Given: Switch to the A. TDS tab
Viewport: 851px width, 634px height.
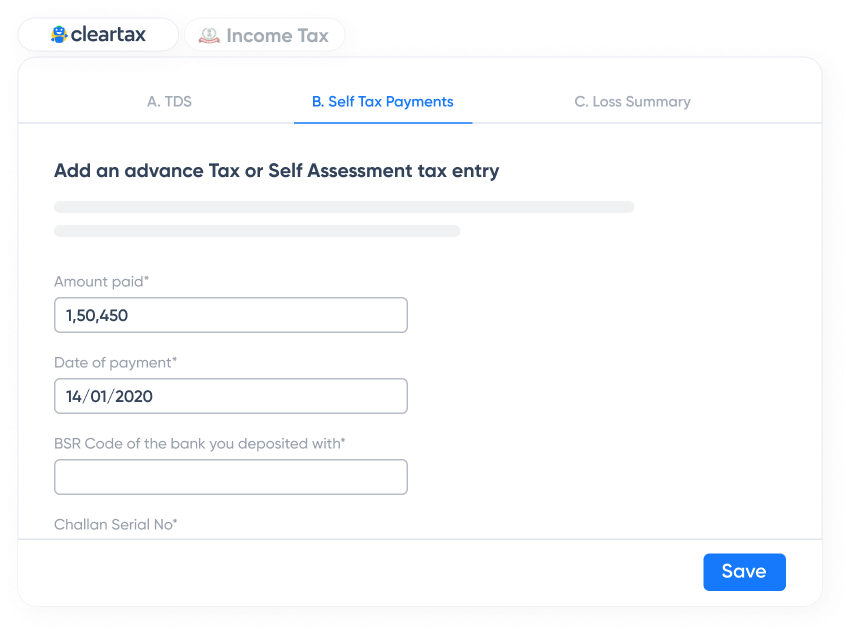Looking at the screenshot, I should click(169, 101).
